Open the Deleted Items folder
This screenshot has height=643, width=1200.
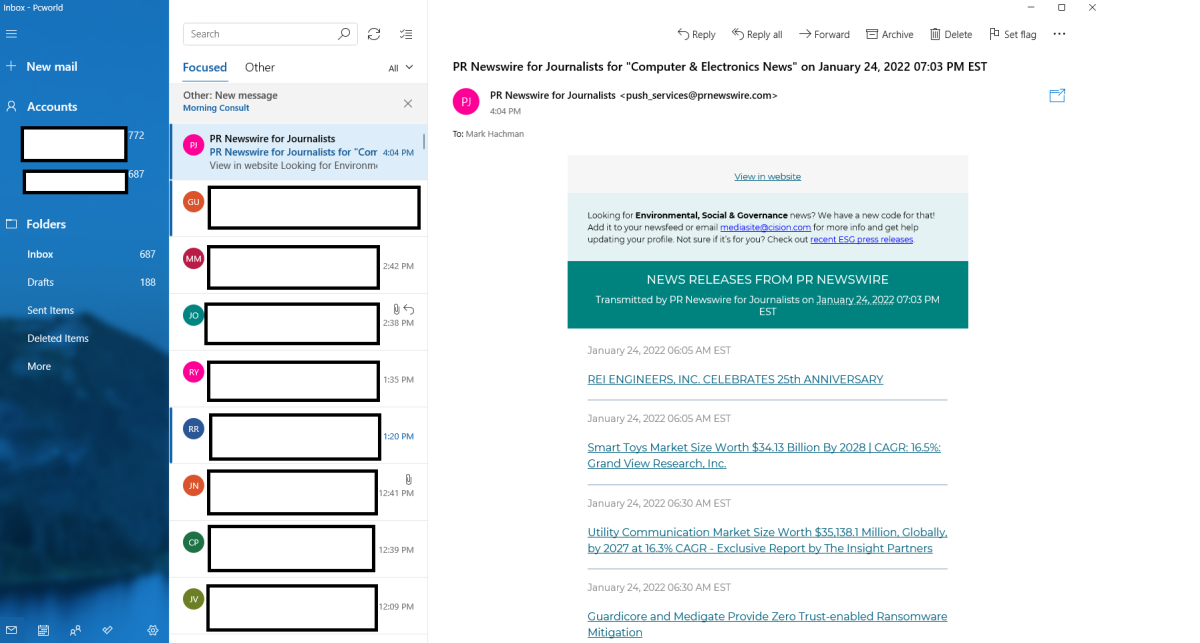(84, 338)
